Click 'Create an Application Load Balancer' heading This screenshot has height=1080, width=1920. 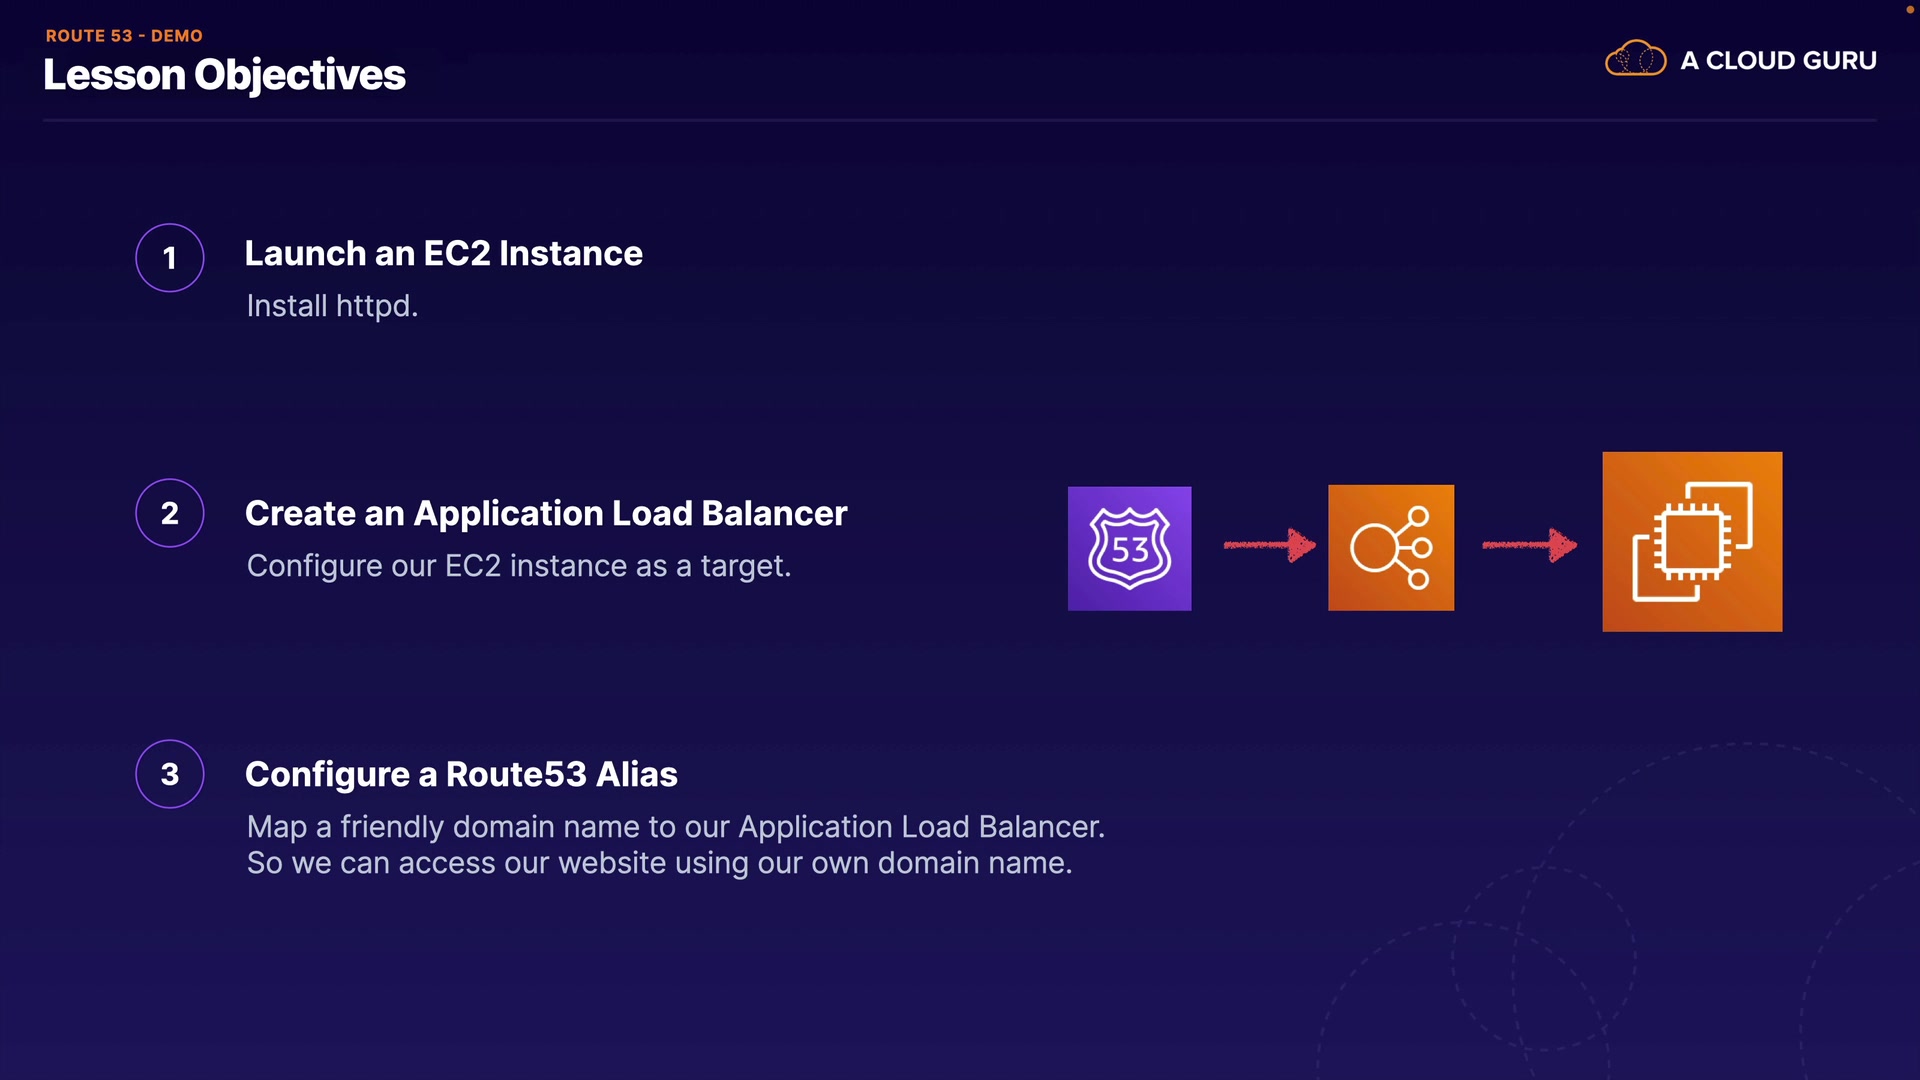pos(546,514)
